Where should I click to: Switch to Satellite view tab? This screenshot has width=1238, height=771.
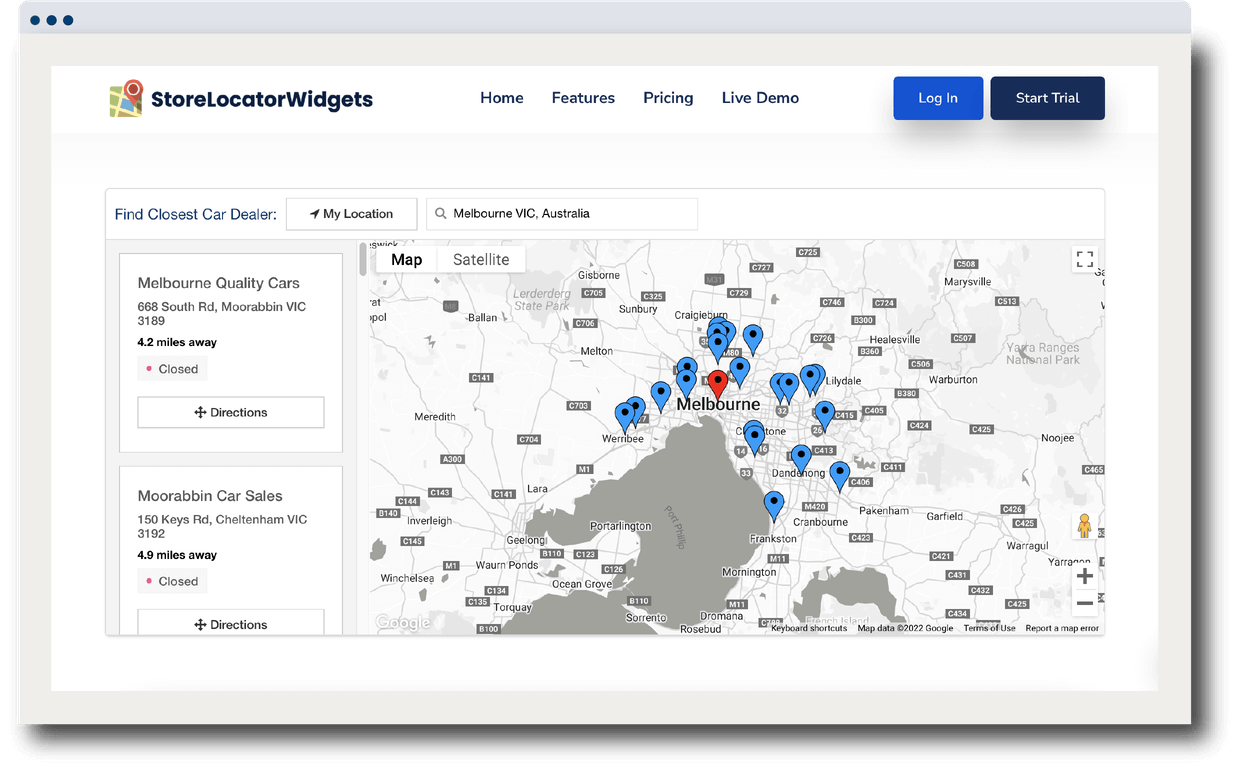pos(481,259)
